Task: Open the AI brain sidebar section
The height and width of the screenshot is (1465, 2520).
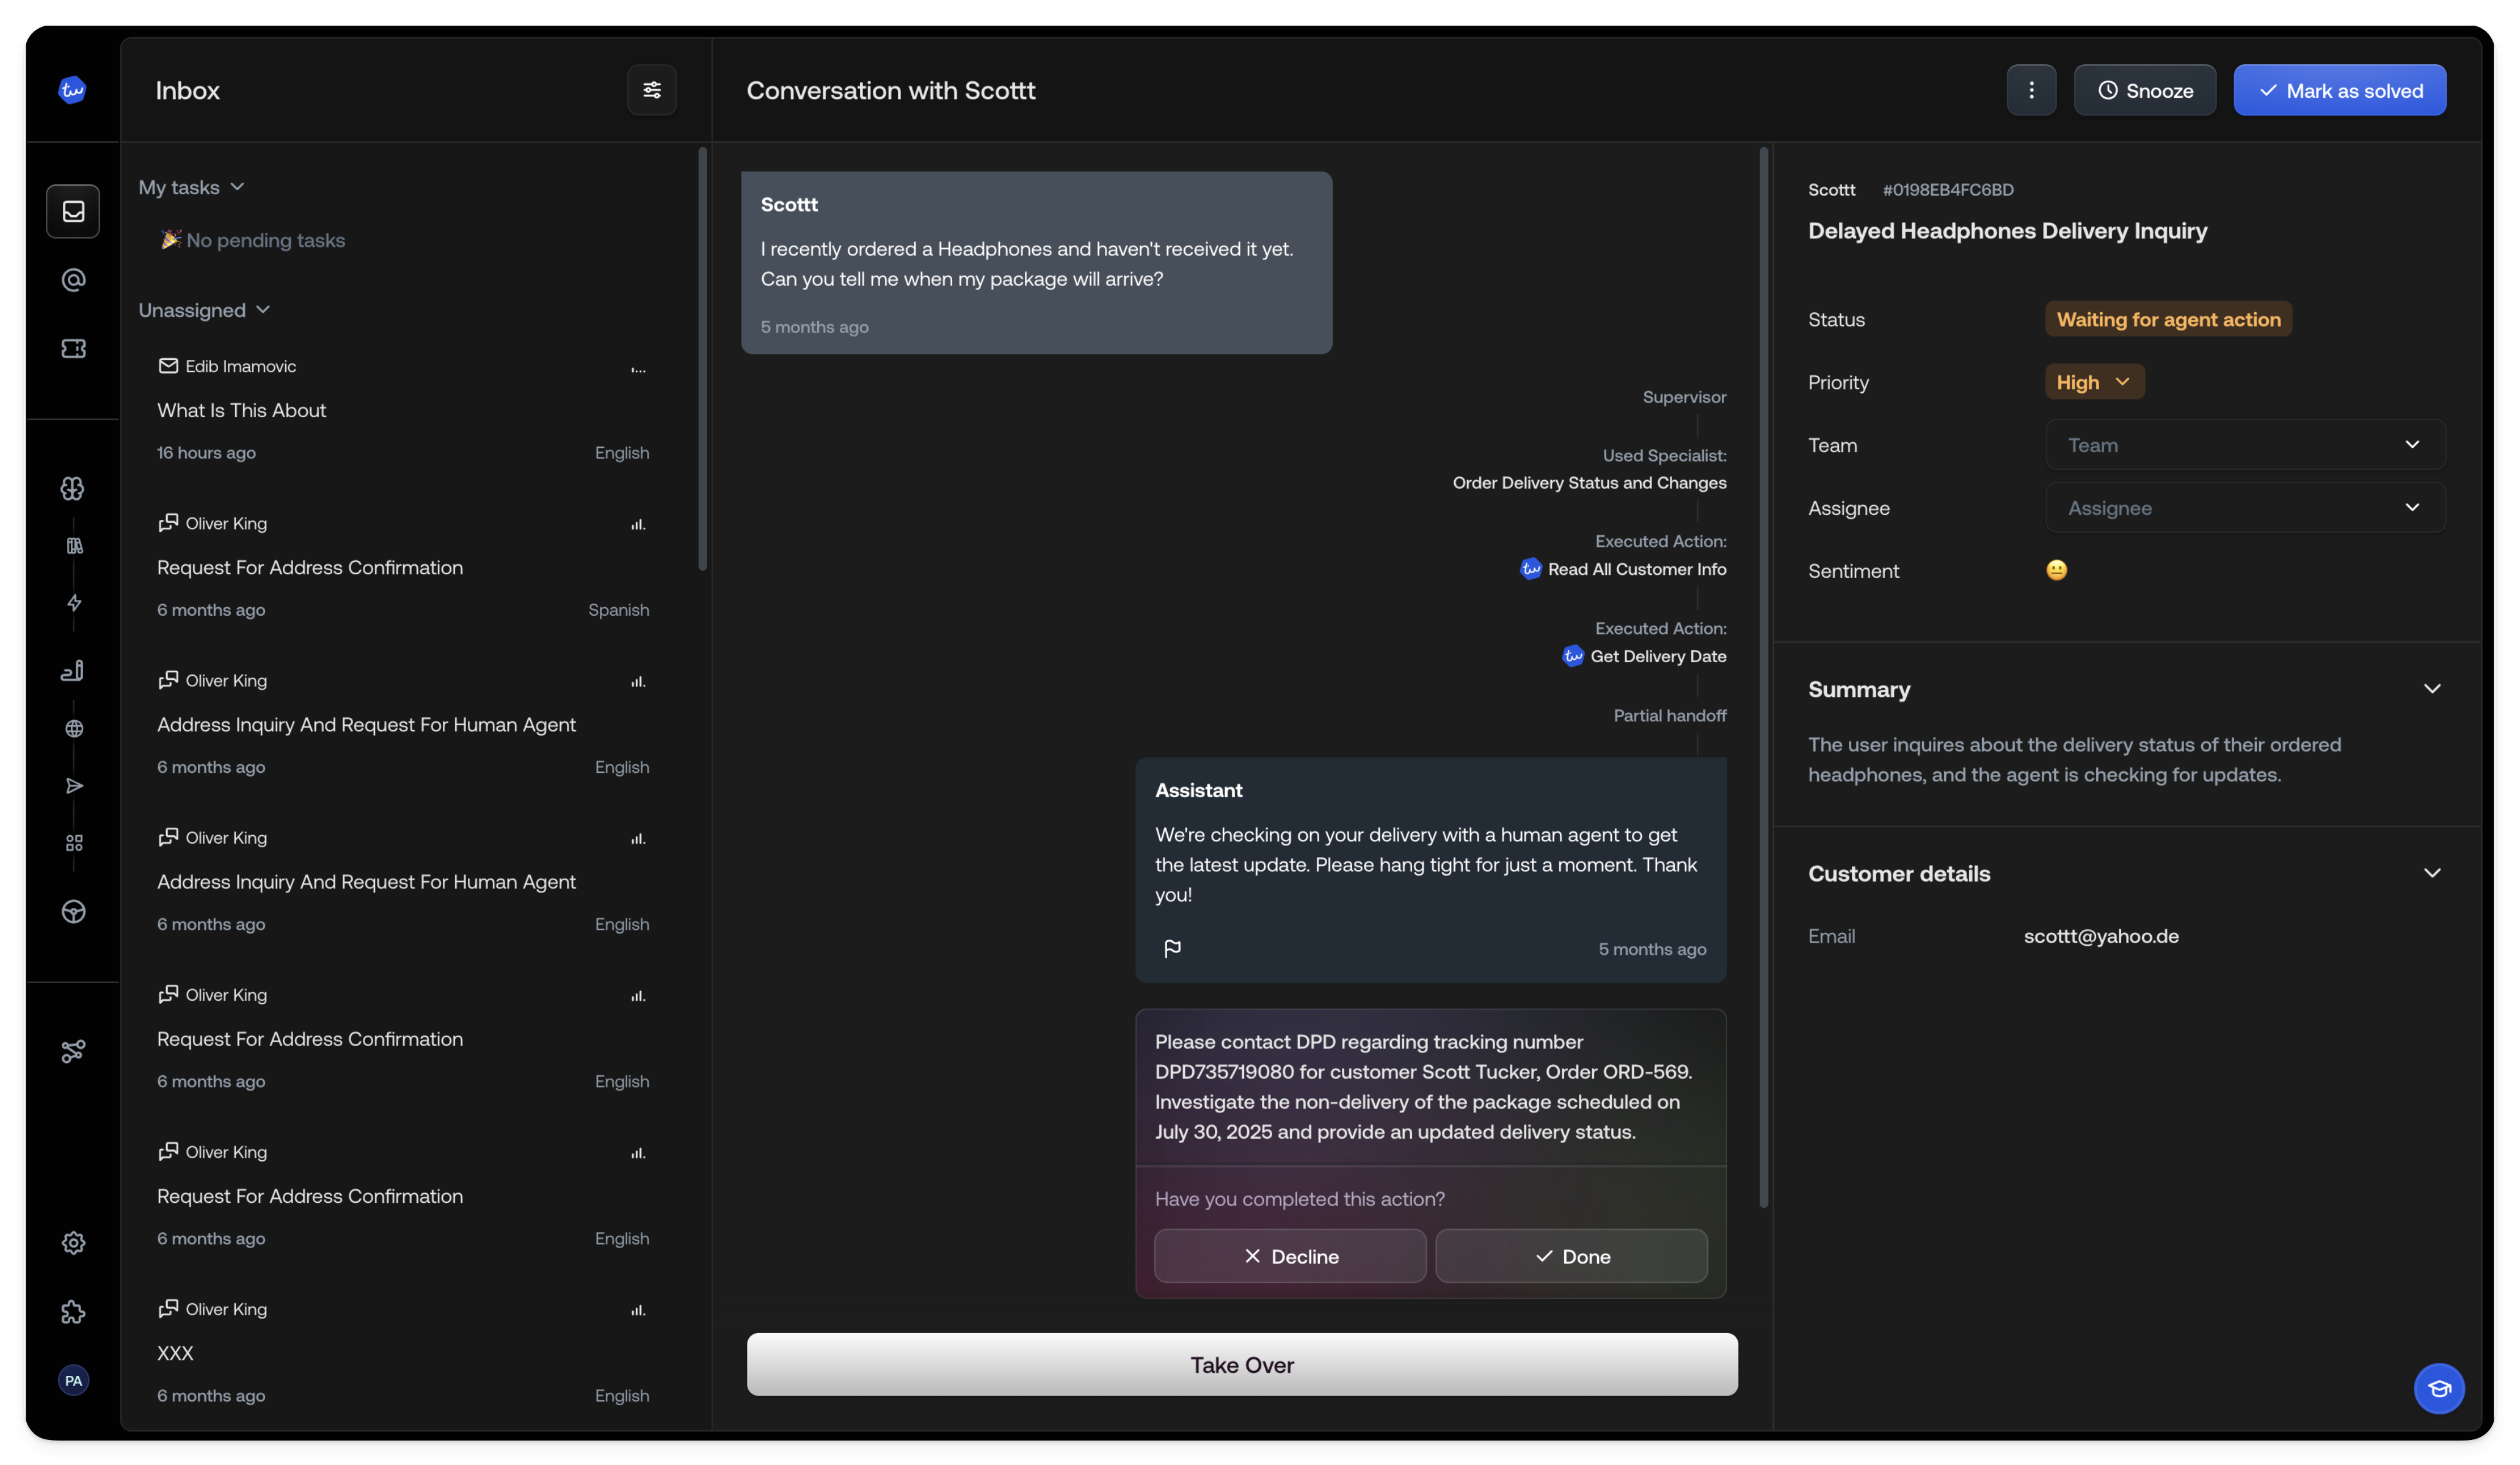Action: pyautogui.click(x=73, y=489)
